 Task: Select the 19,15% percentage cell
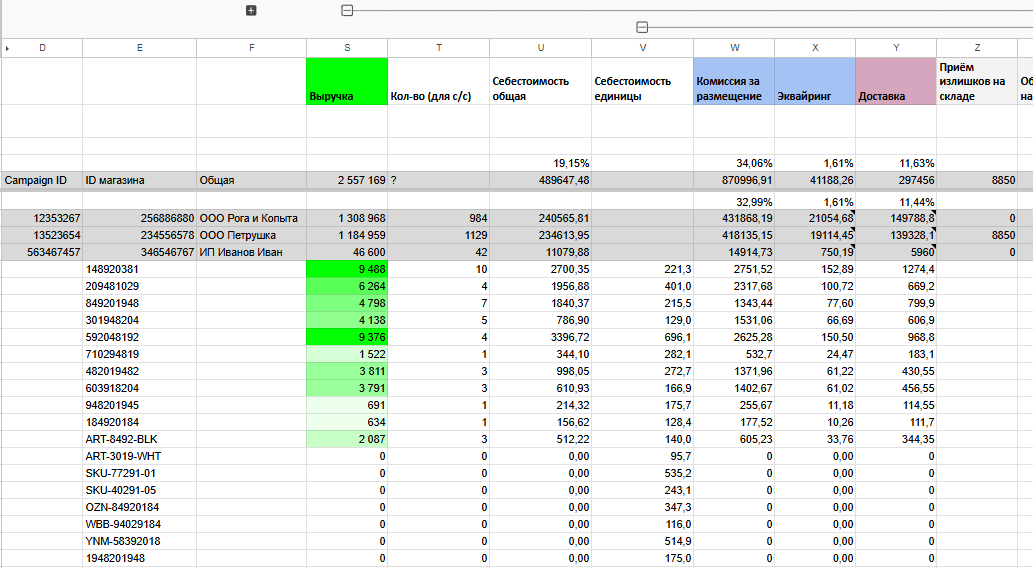(541, 163)
